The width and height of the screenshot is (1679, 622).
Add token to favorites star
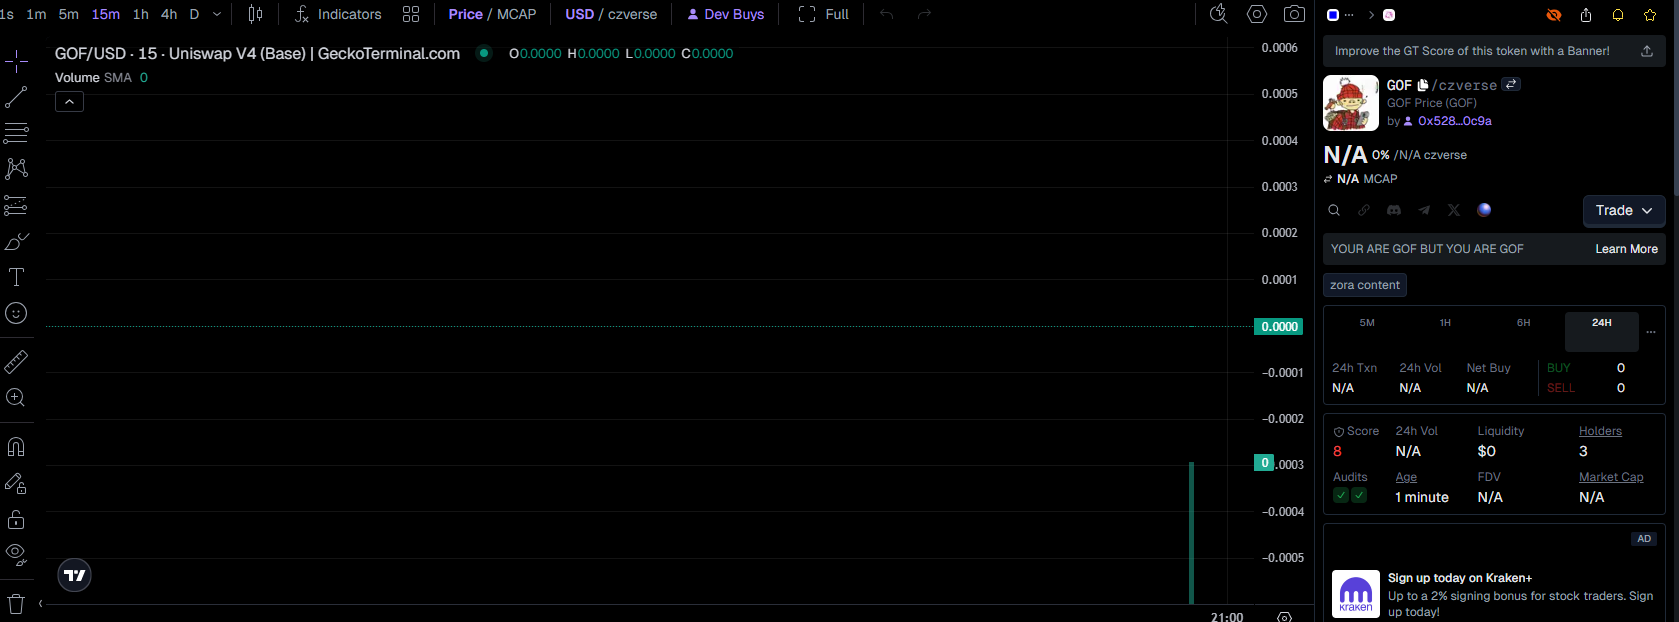1650,15
